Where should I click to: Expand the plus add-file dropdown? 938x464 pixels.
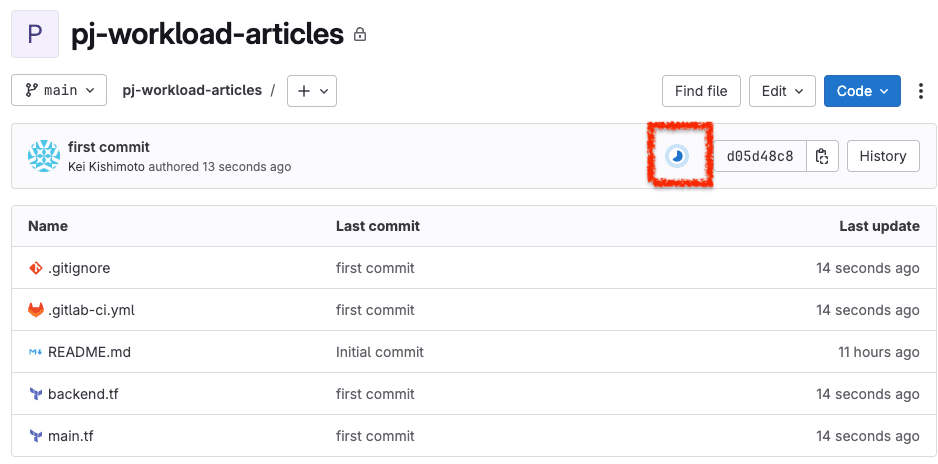(x=312, y=91)
